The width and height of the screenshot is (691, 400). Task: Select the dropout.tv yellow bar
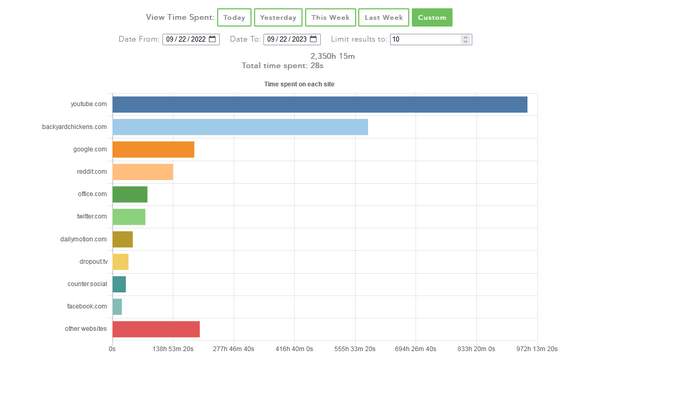tap(121, 262)
